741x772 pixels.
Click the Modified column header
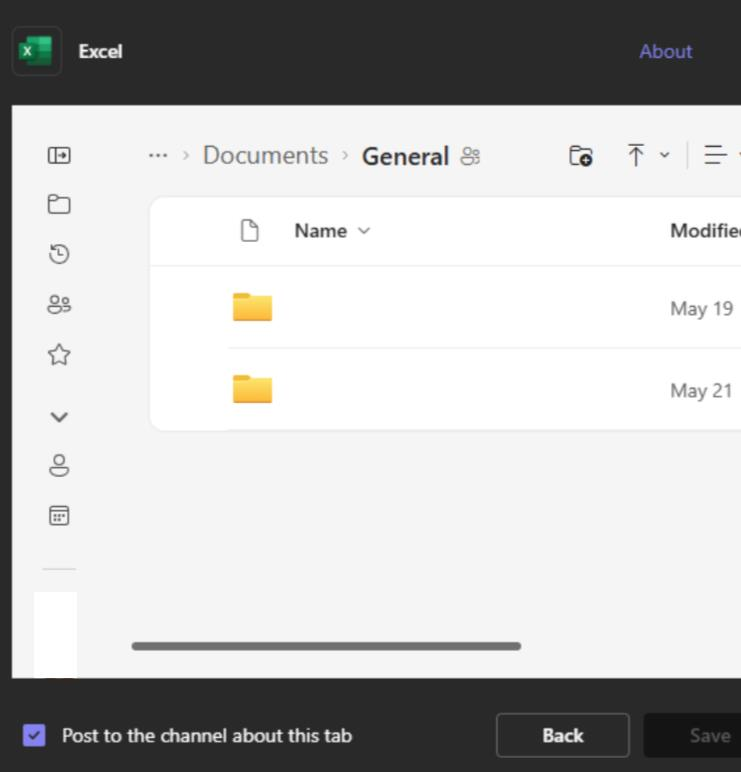pyautogui.click(x=705, y=230)
